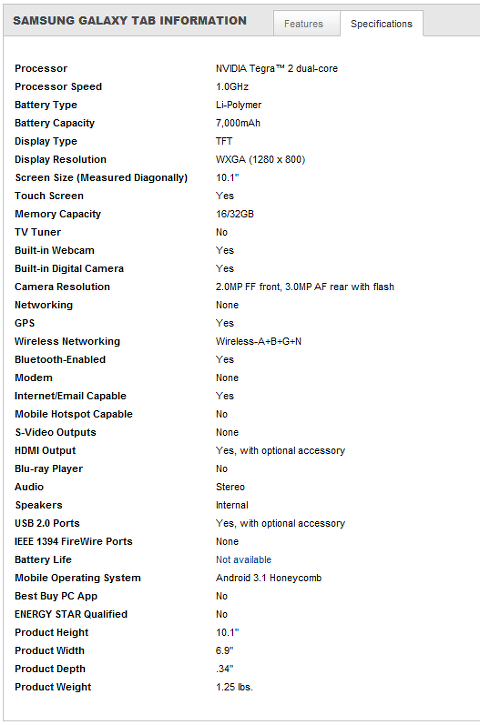The height and width of the screenshot is (725, 480).
Task: Click the Wireless Networking label
Action: click(x=67, y=341)
